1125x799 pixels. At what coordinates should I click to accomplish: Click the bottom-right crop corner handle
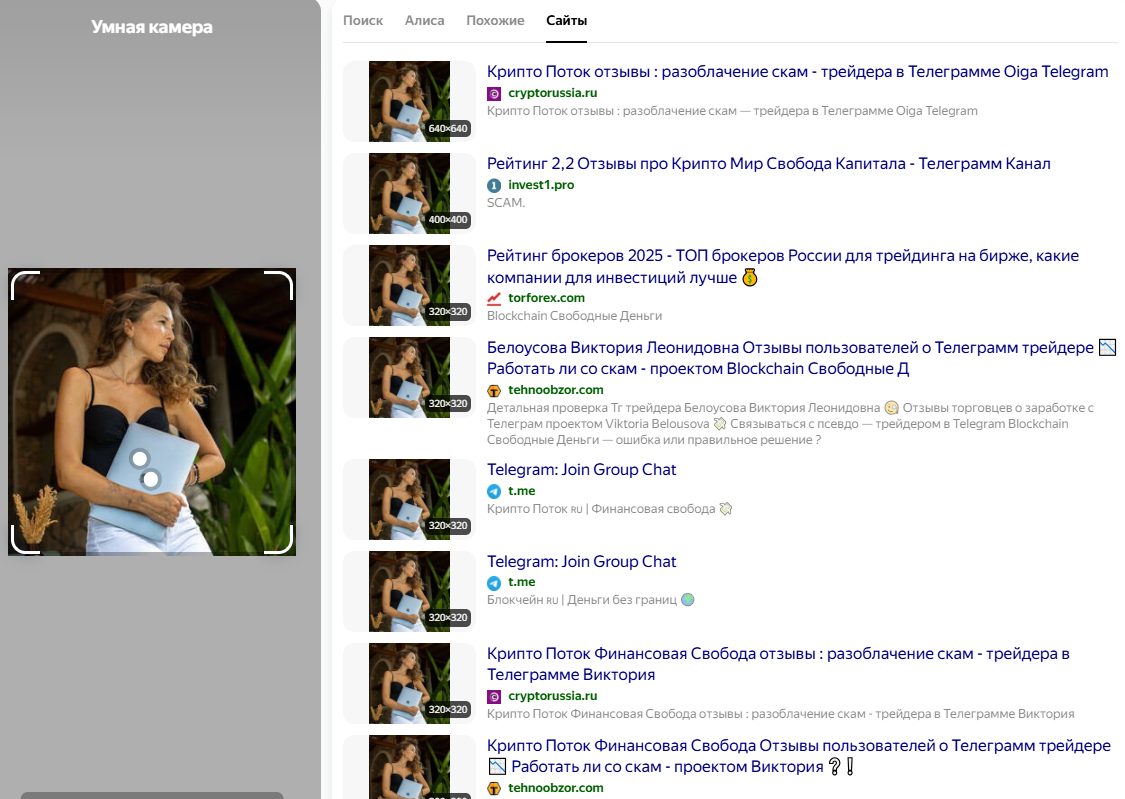(281, 541)
